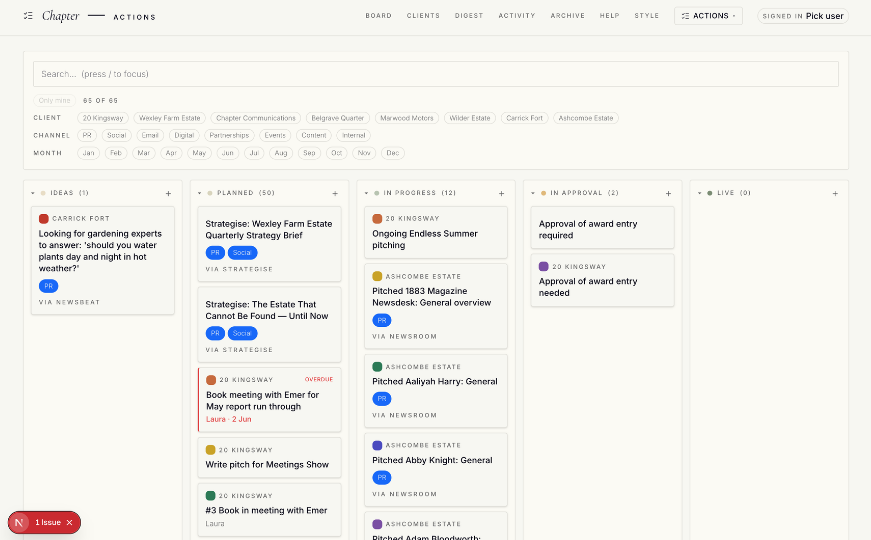
Task: Click red Carrick Fort color swatch
Action: [43, 219]
